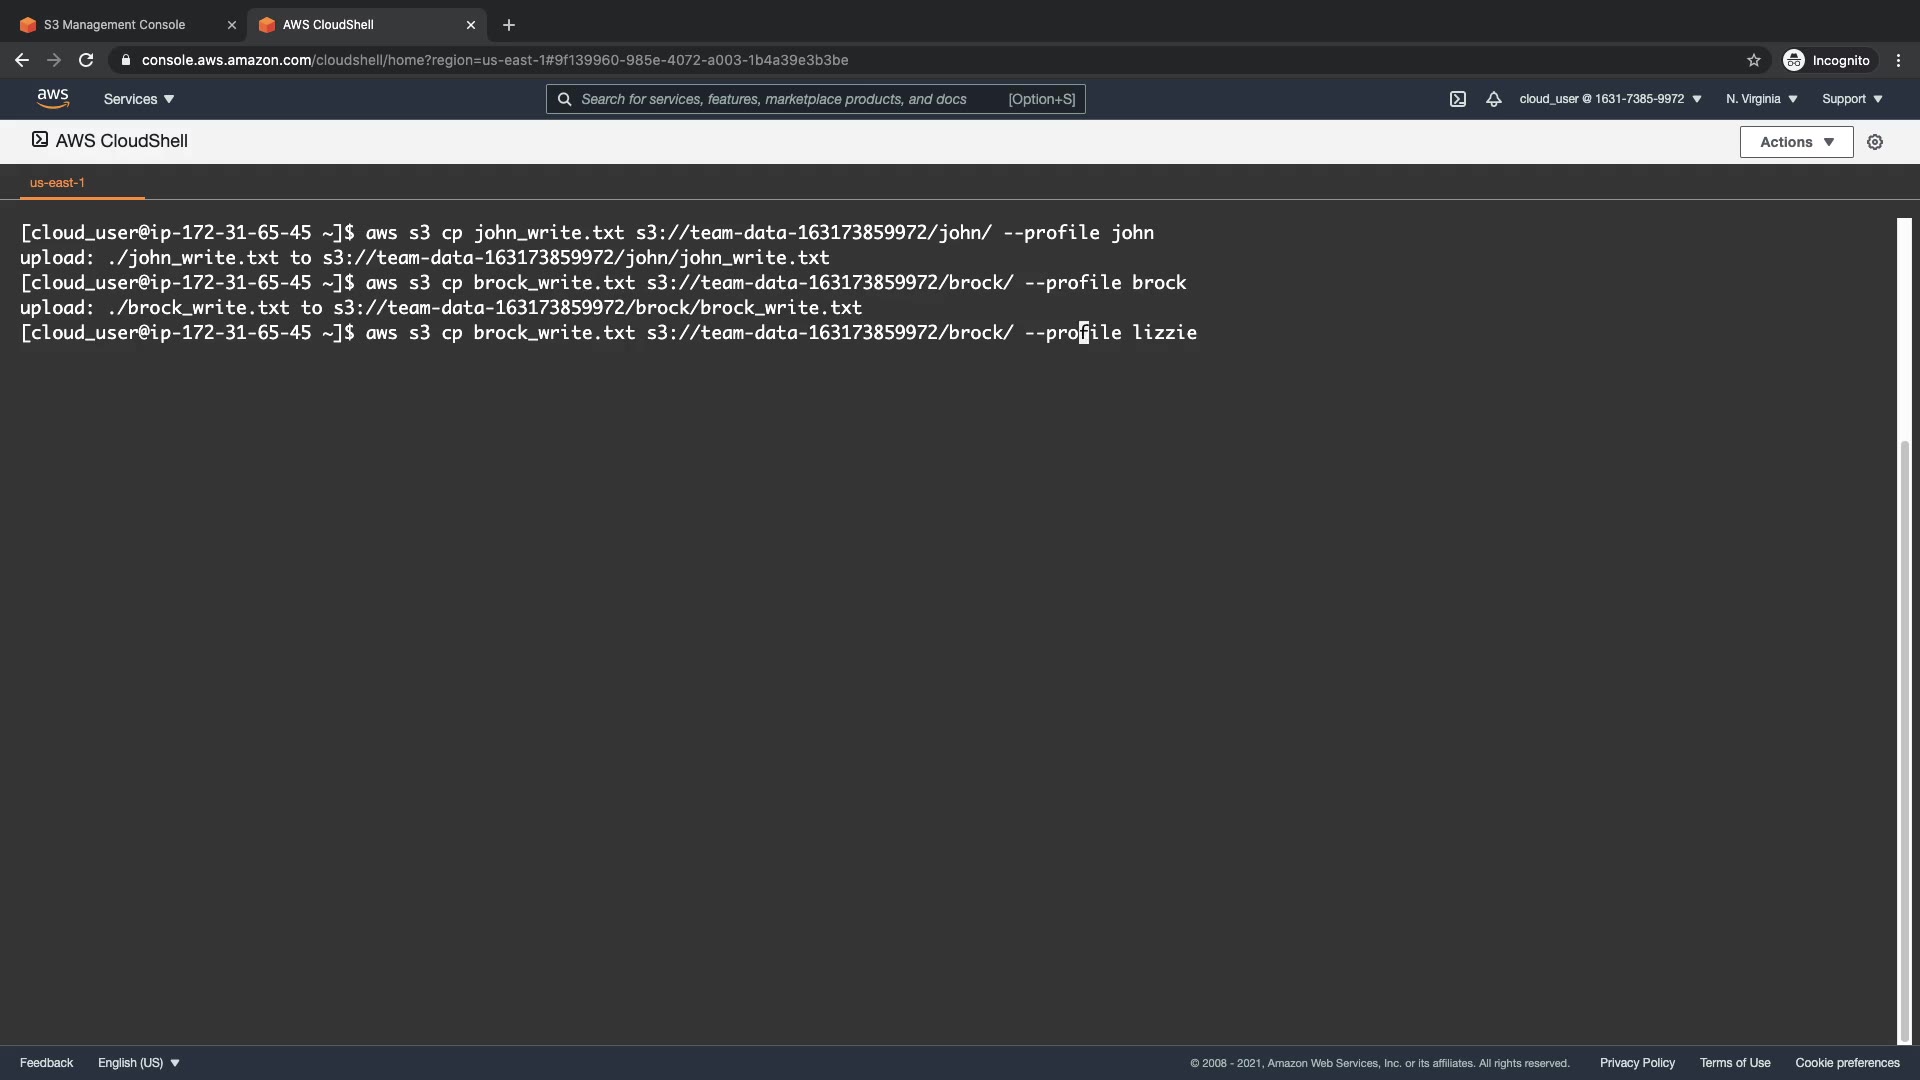Open the N. Virginia region selector

[x=1761, y=99]
